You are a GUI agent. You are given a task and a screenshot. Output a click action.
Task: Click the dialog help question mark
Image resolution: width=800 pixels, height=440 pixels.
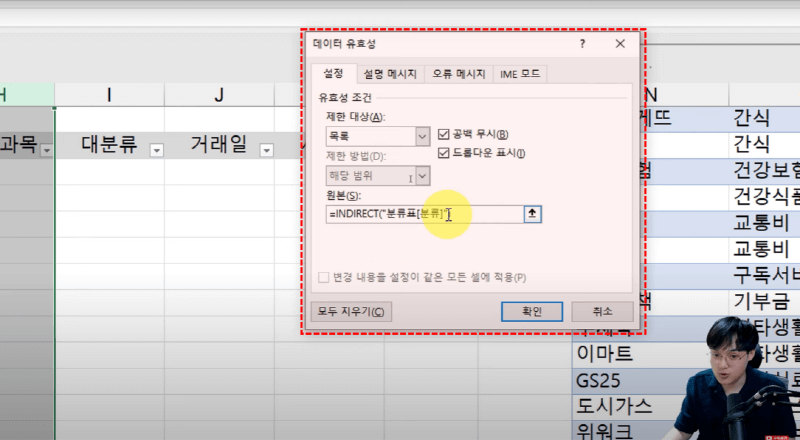[x=582, y=44]
